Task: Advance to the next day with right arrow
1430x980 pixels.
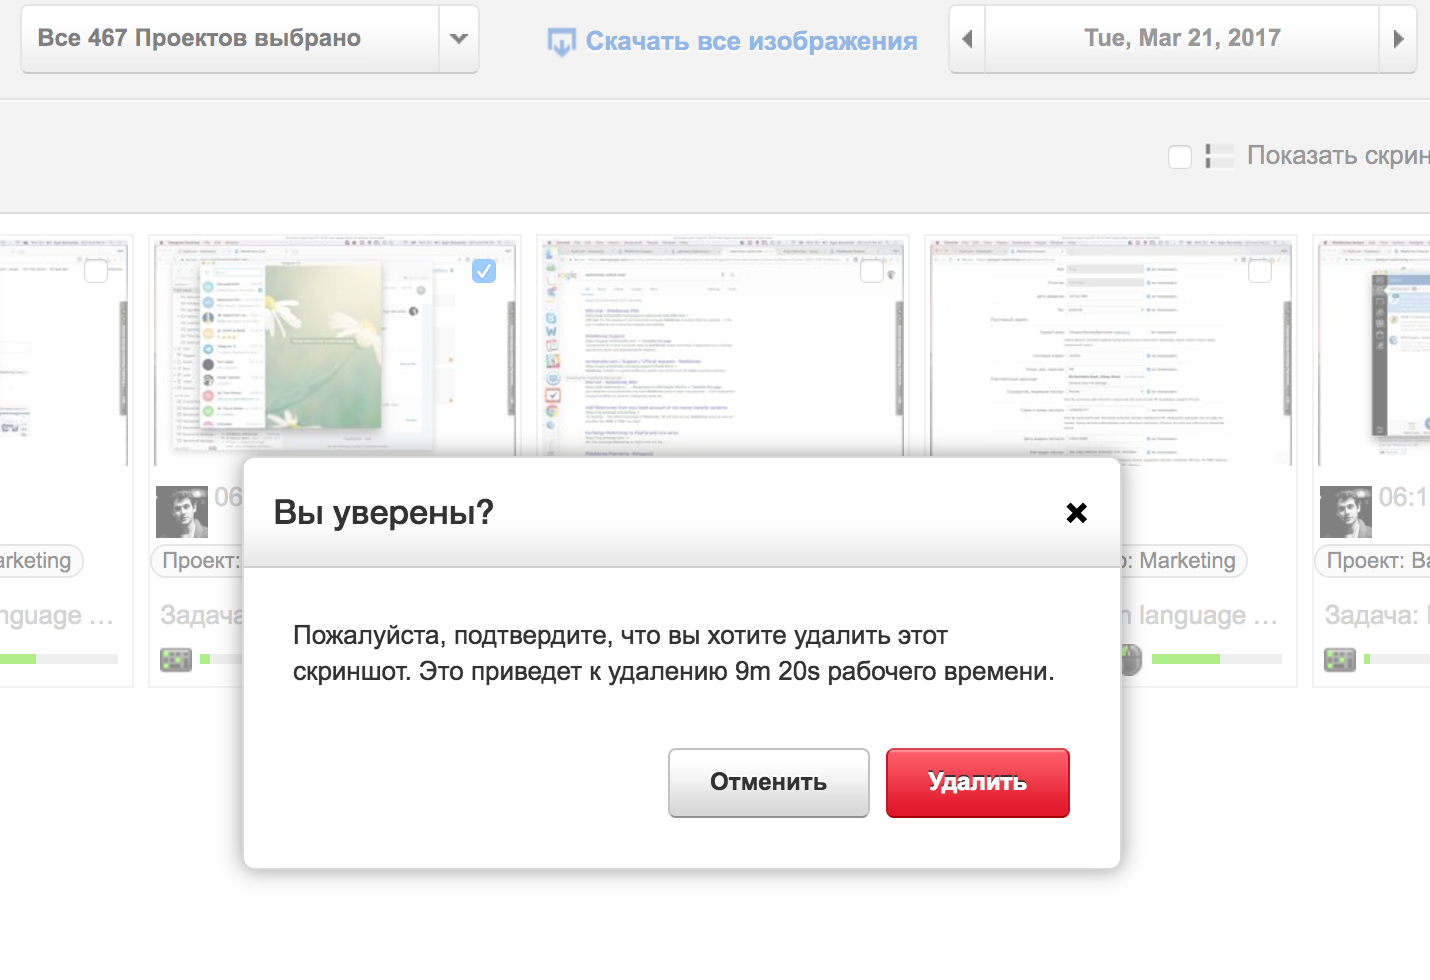Action: (x=1398, y=39)
